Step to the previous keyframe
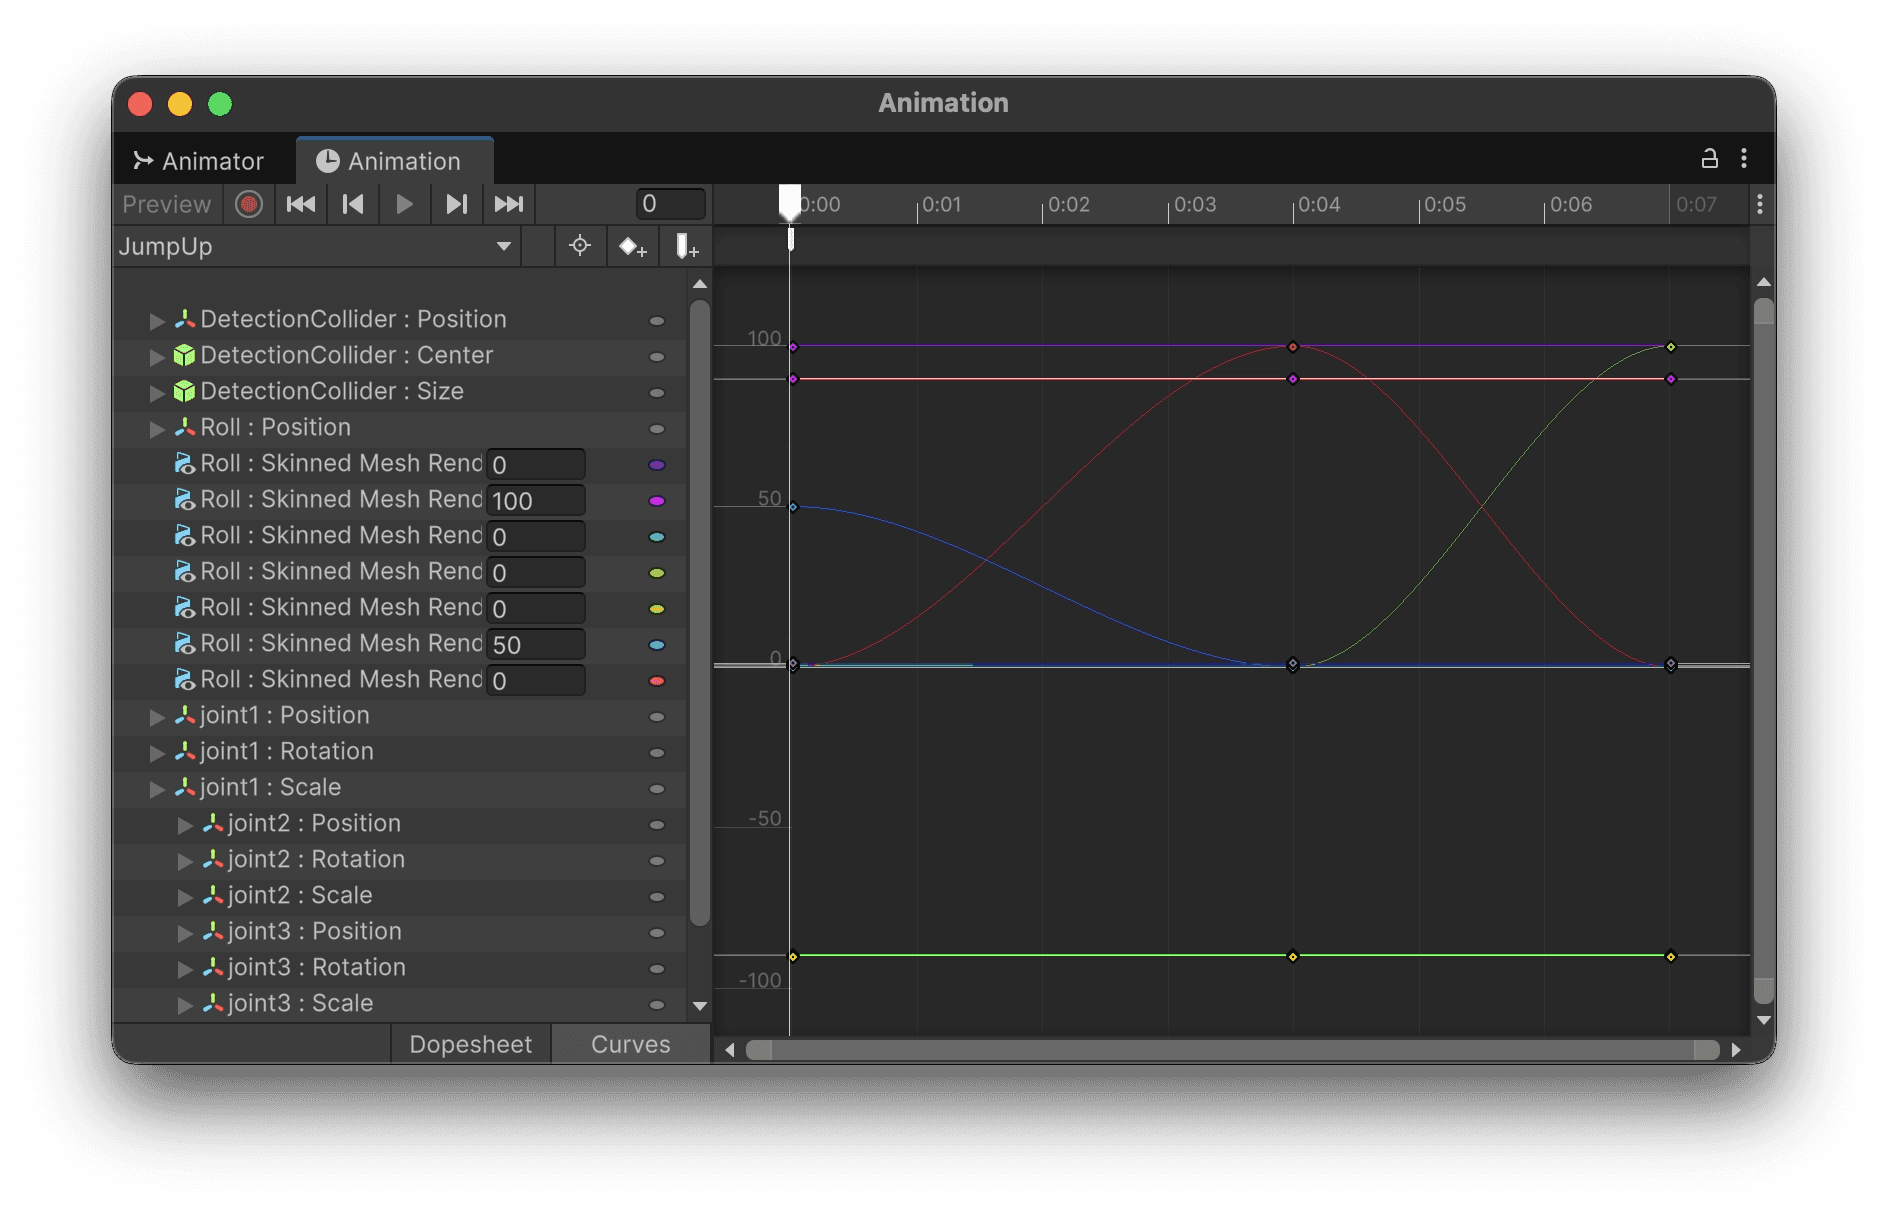 [353, 205]
